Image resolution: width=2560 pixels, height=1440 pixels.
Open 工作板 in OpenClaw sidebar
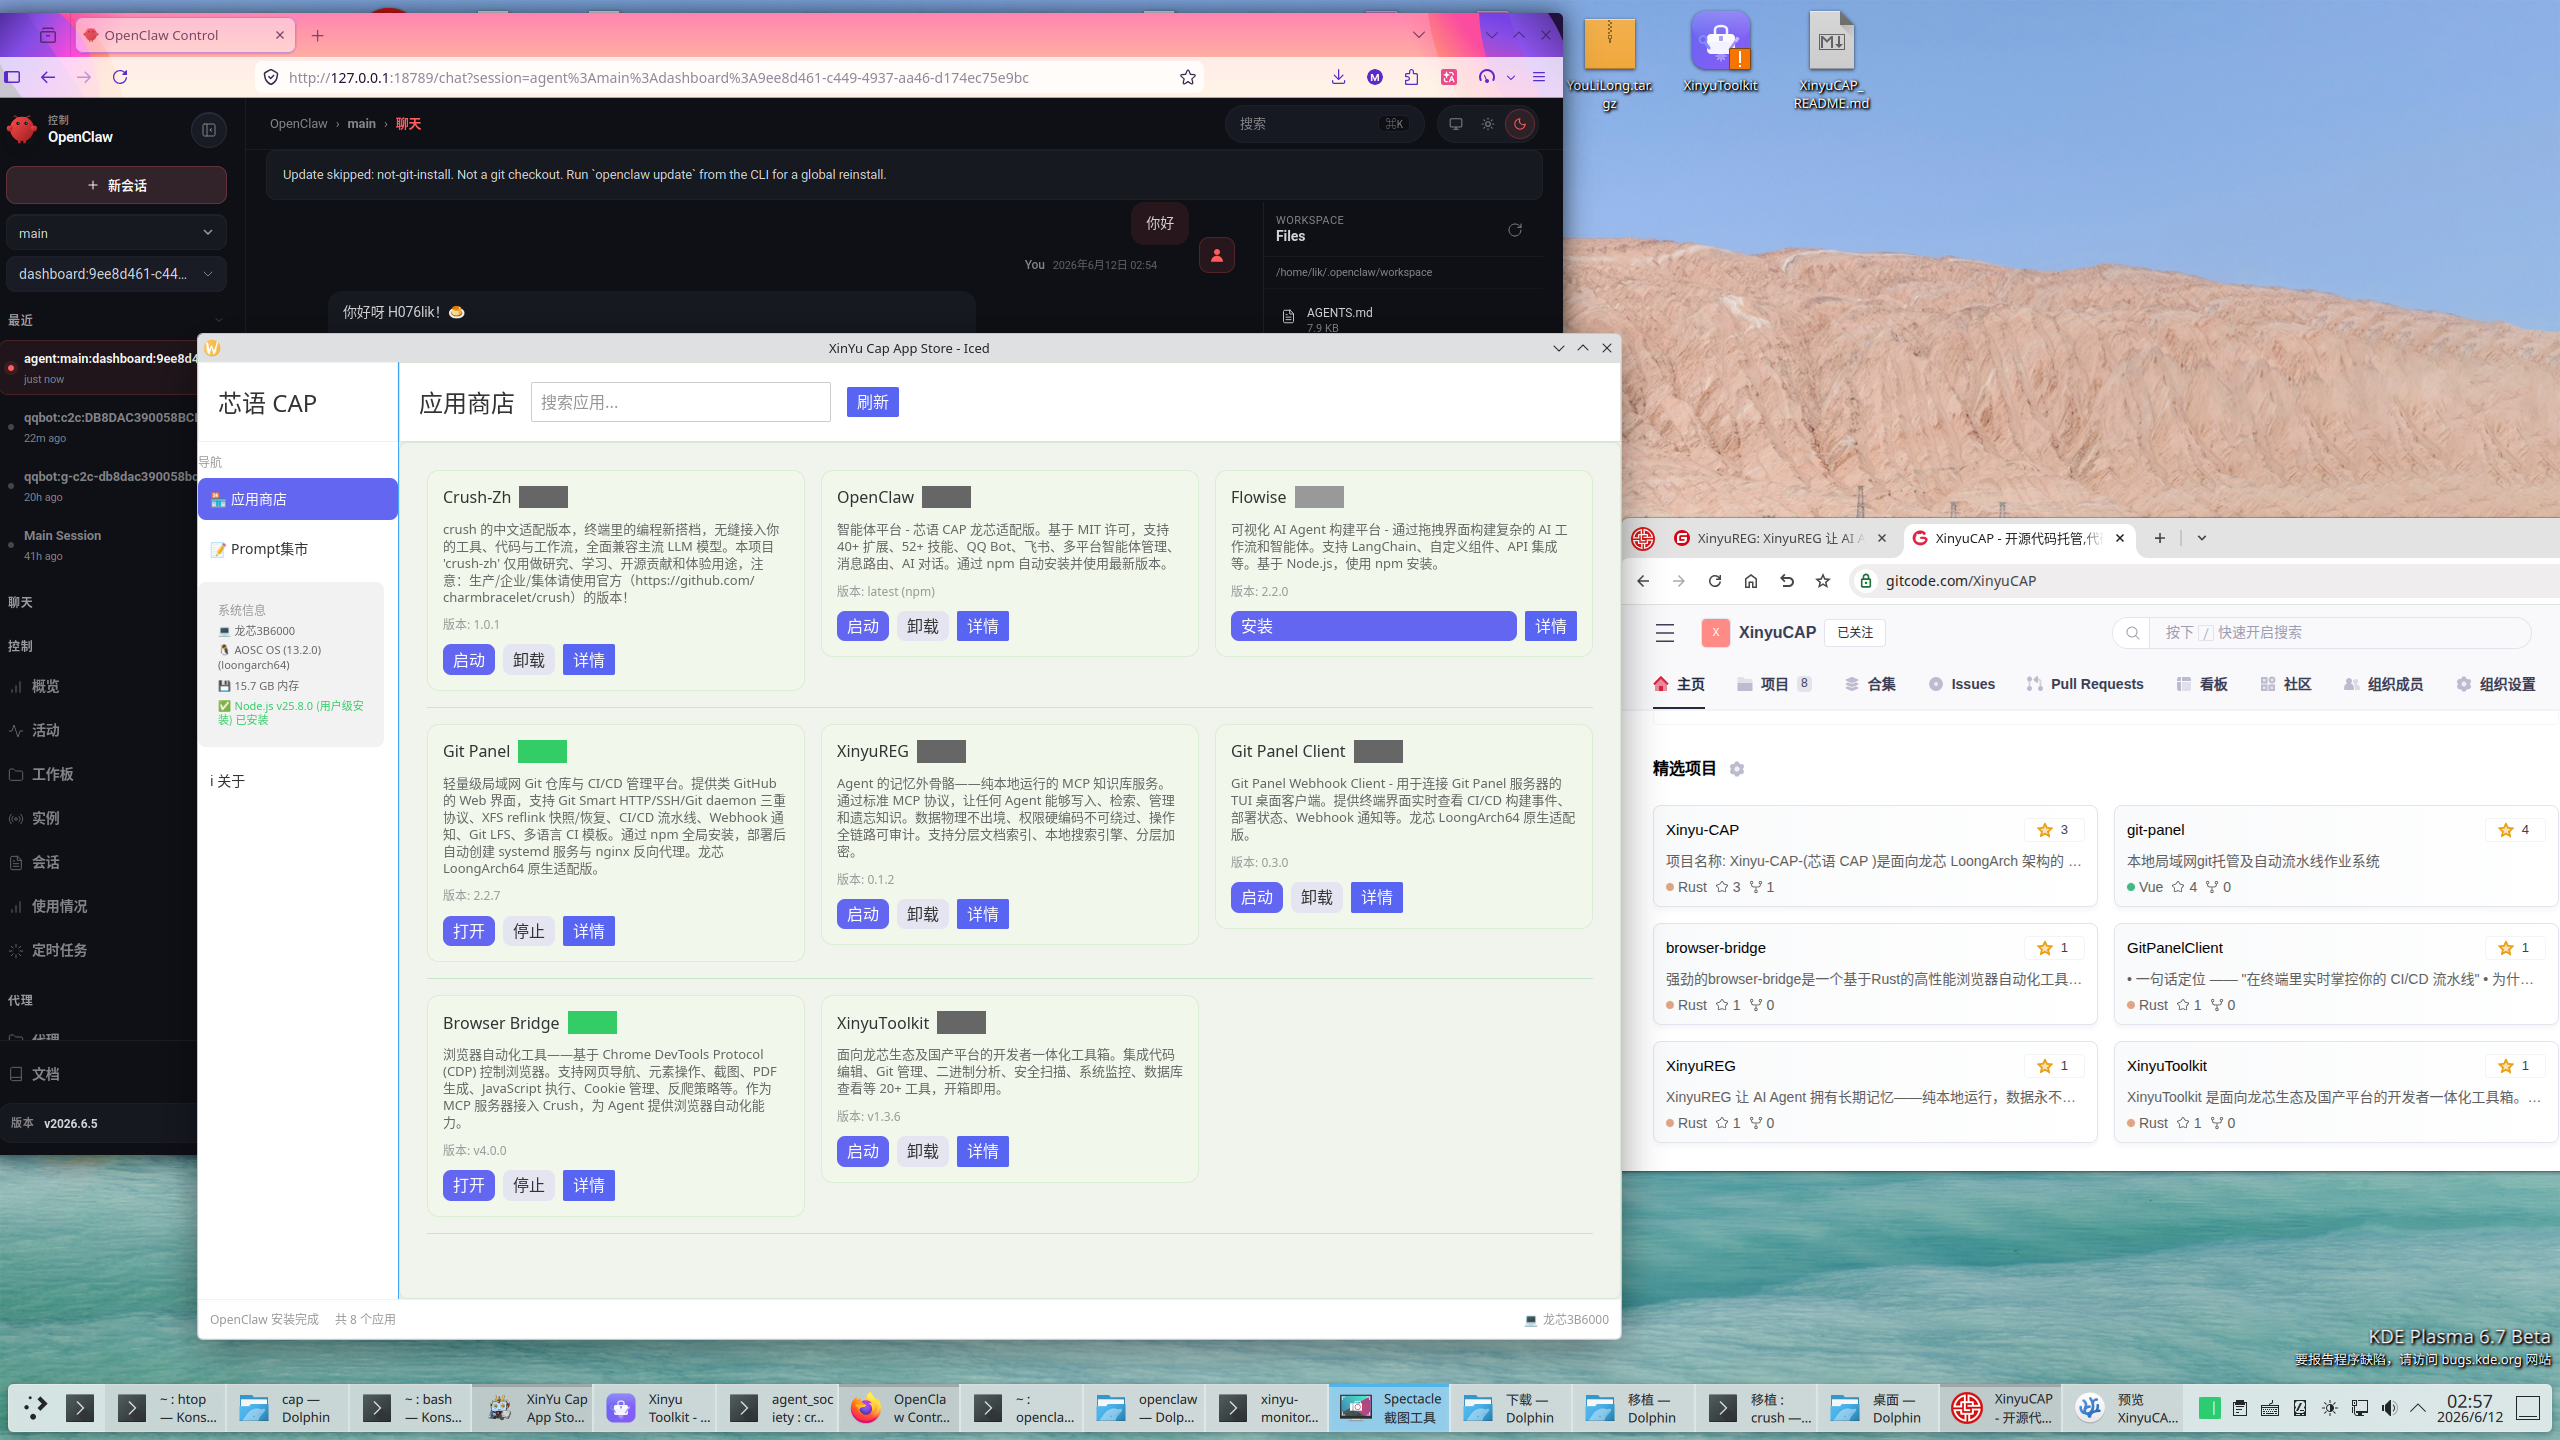click(x=52, y=774)
